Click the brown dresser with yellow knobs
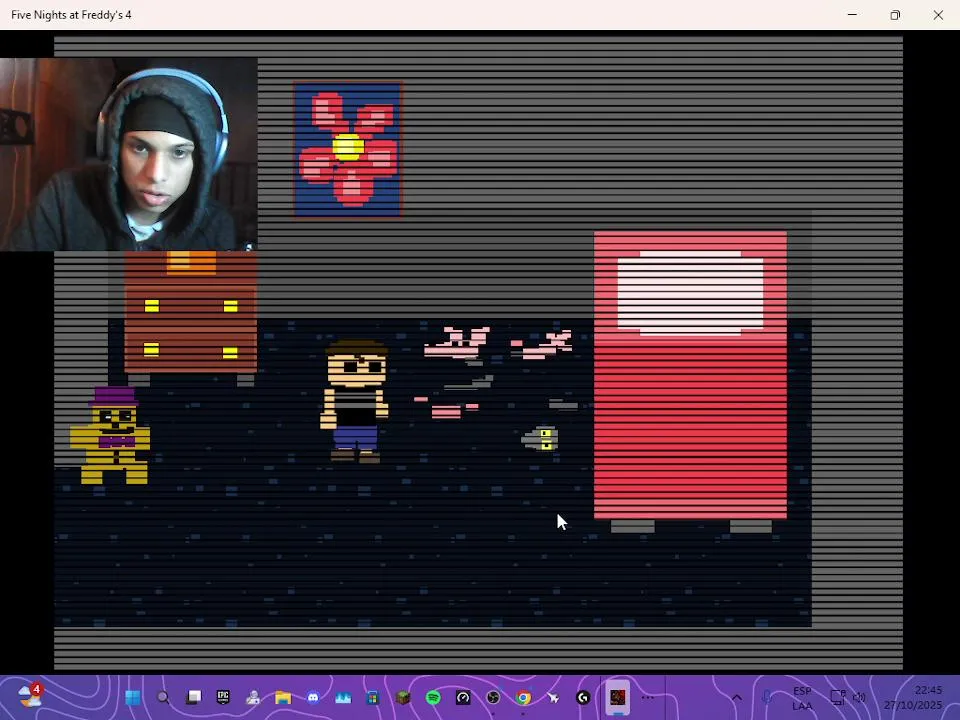This screenshot has width=960, height=720. tap(190, 317)
